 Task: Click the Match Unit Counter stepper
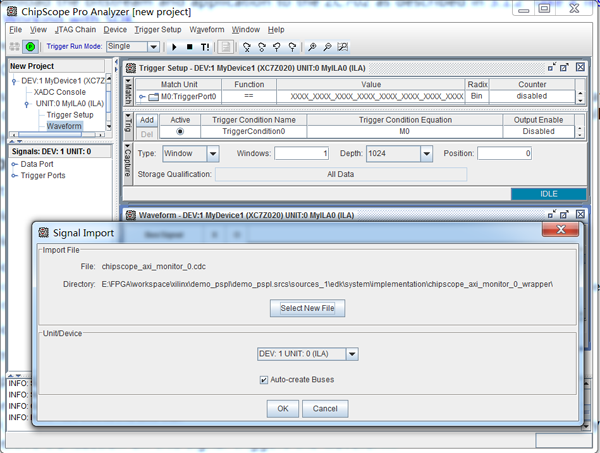click(580, 97)
